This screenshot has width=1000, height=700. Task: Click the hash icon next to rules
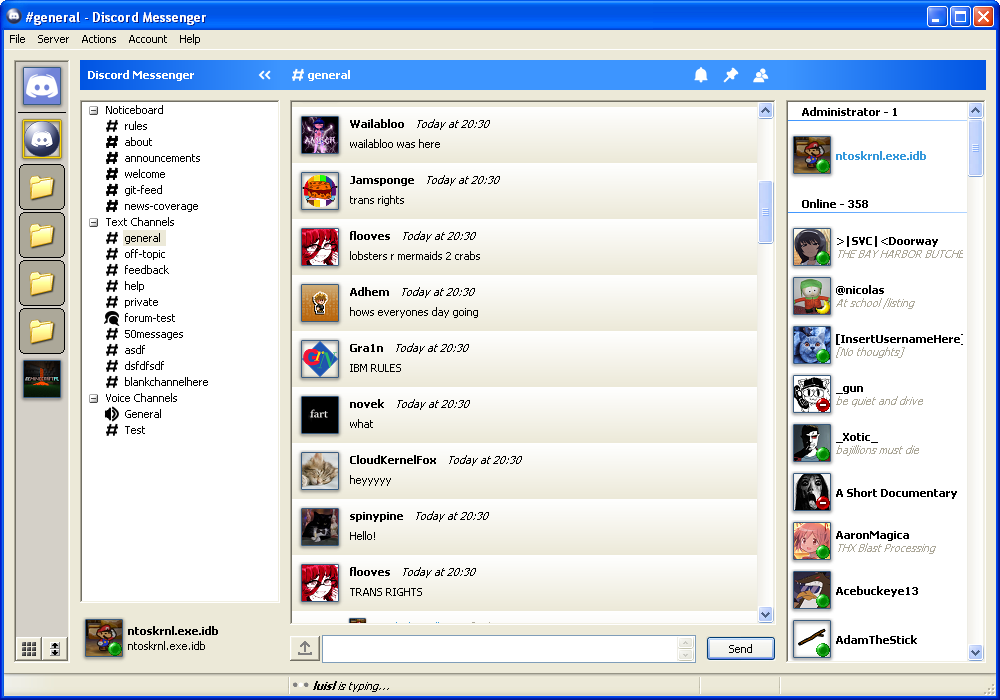(112, 126)
